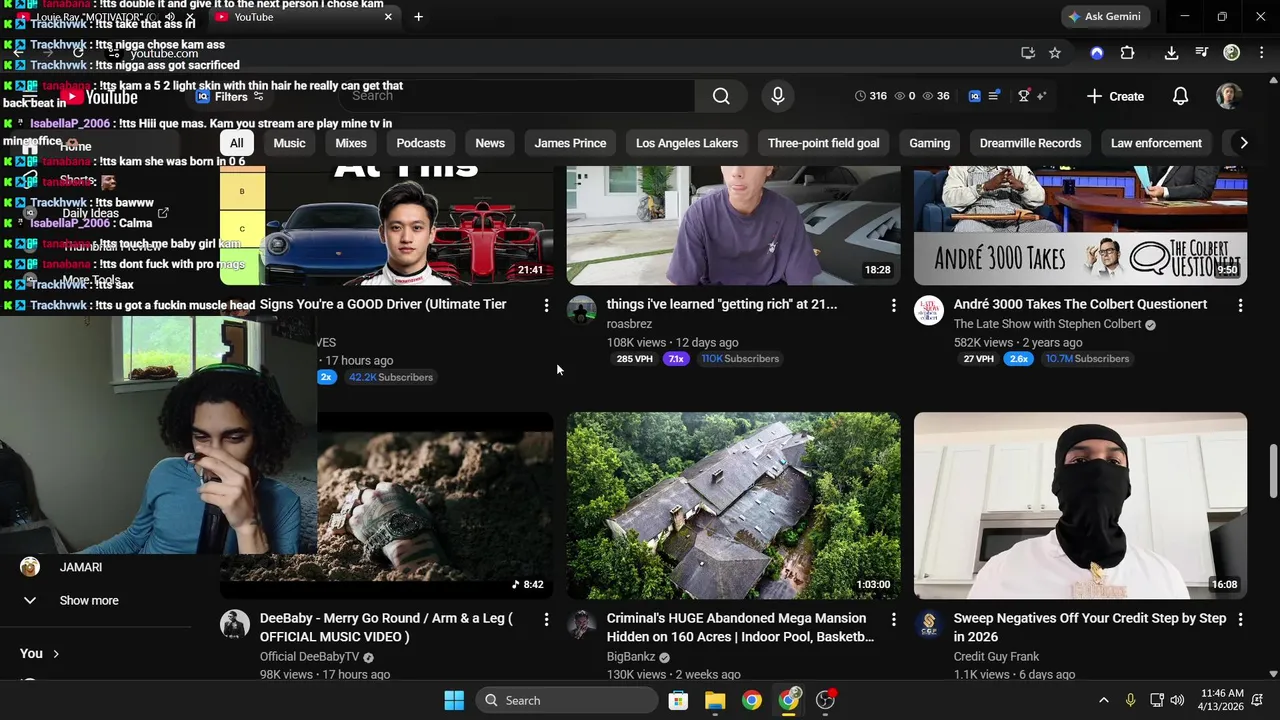
Task: Select the All filter chip
Action: [x=237, y=143]
